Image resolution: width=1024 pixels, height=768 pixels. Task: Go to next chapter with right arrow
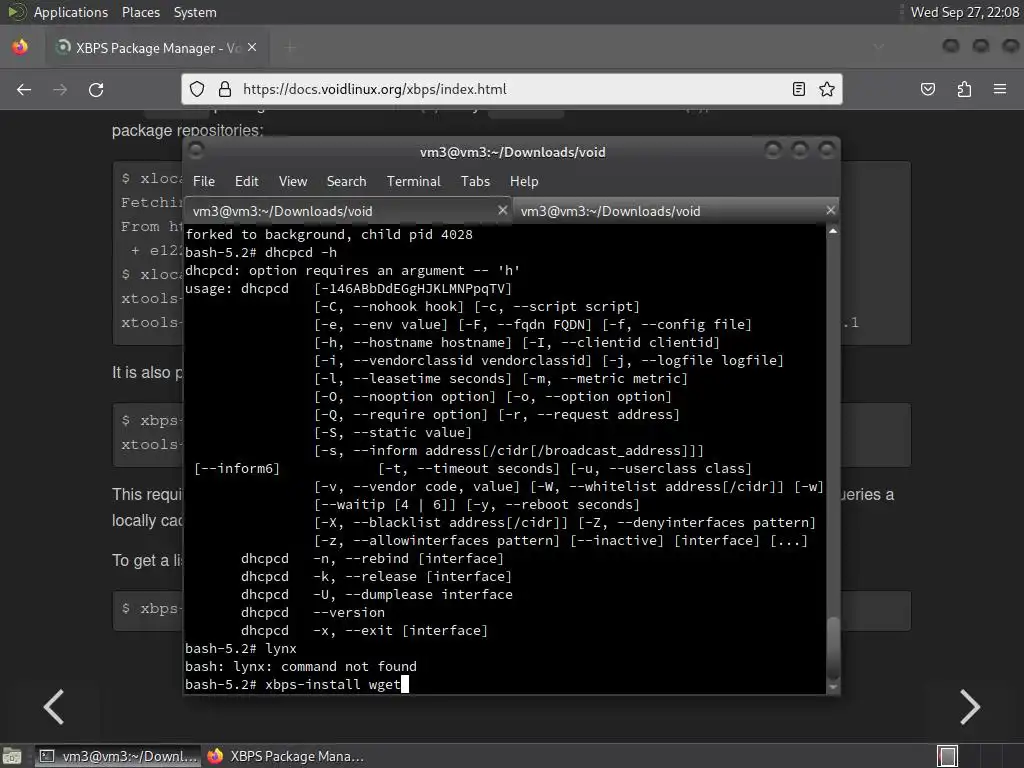tap(970, 707)
